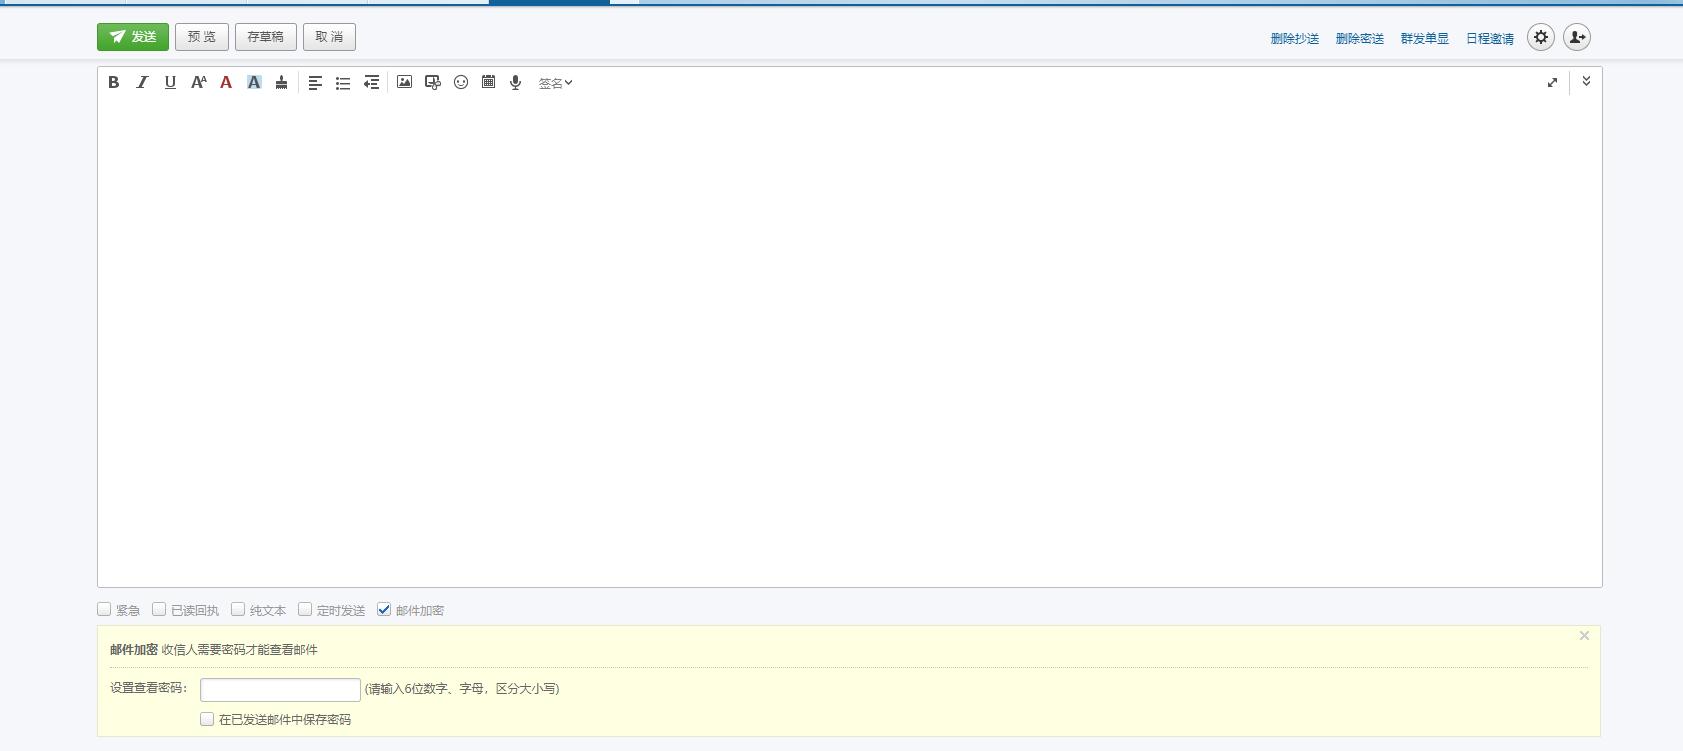Pick the red font color swatch
The height and width of the screenshot is (751, 1683).
[226, 83]
